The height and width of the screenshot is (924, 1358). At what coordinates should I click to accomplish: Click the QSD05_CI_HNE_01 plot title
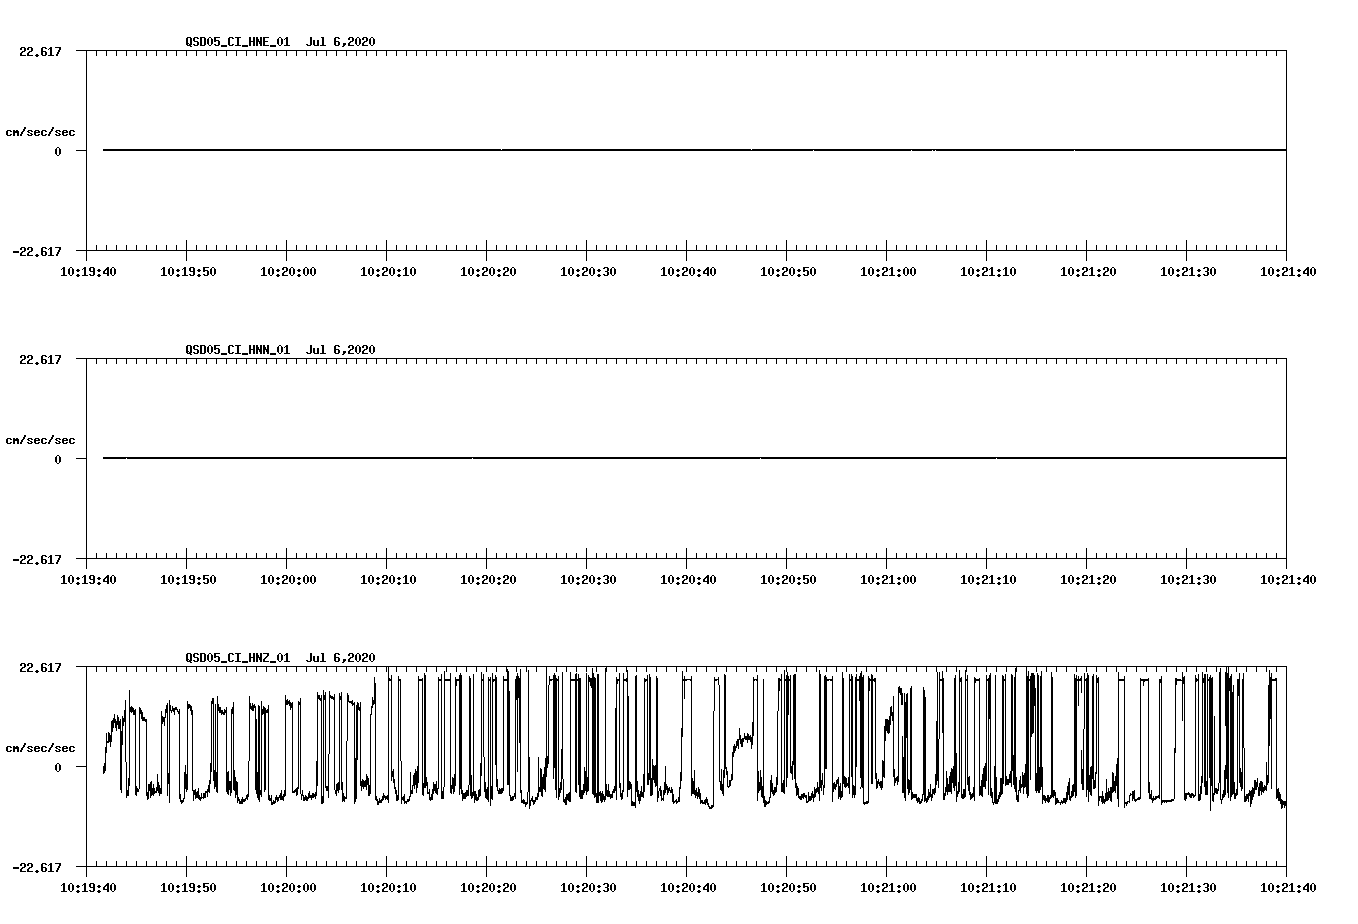point(280,41)
